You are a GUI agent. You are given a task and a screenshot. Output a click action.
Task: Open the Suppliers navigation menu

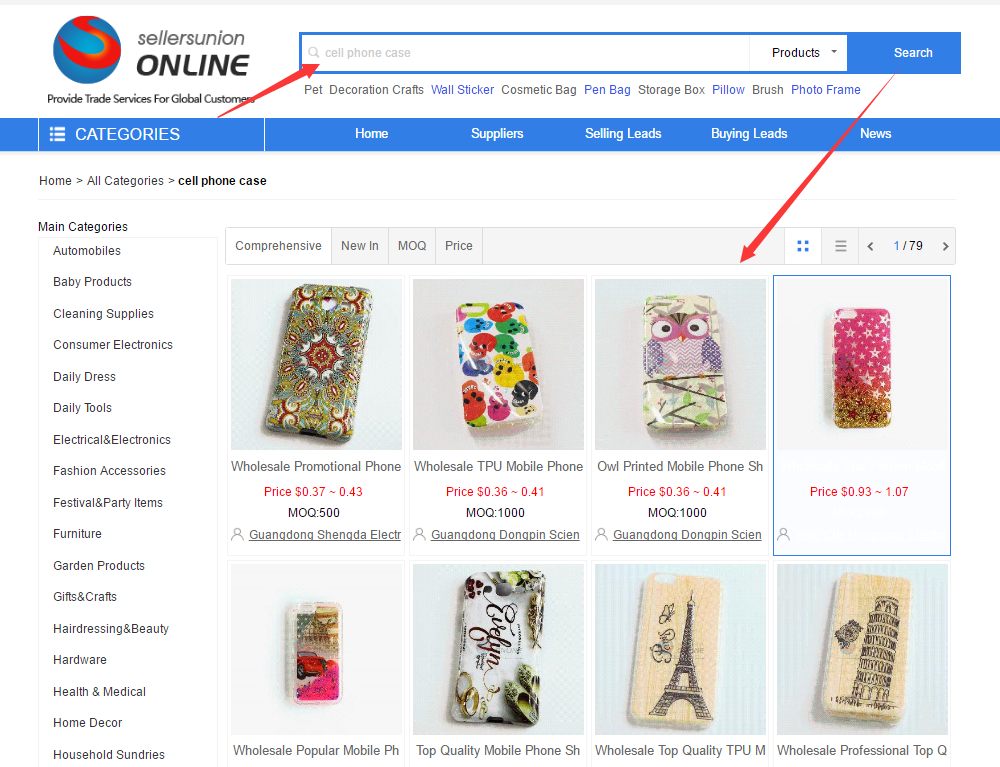pyautogui.click(x=497, y=133)
